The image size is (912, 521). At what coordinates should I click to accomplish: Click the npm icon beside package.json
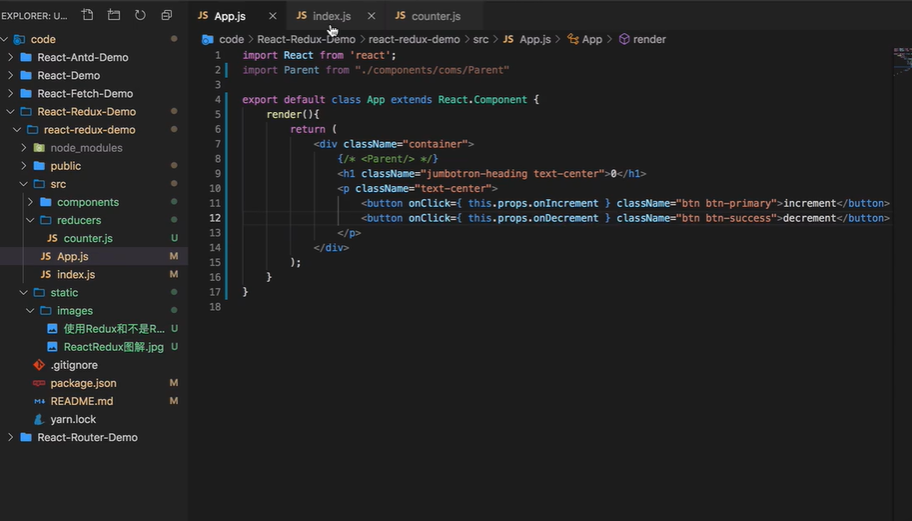point(39,383)
